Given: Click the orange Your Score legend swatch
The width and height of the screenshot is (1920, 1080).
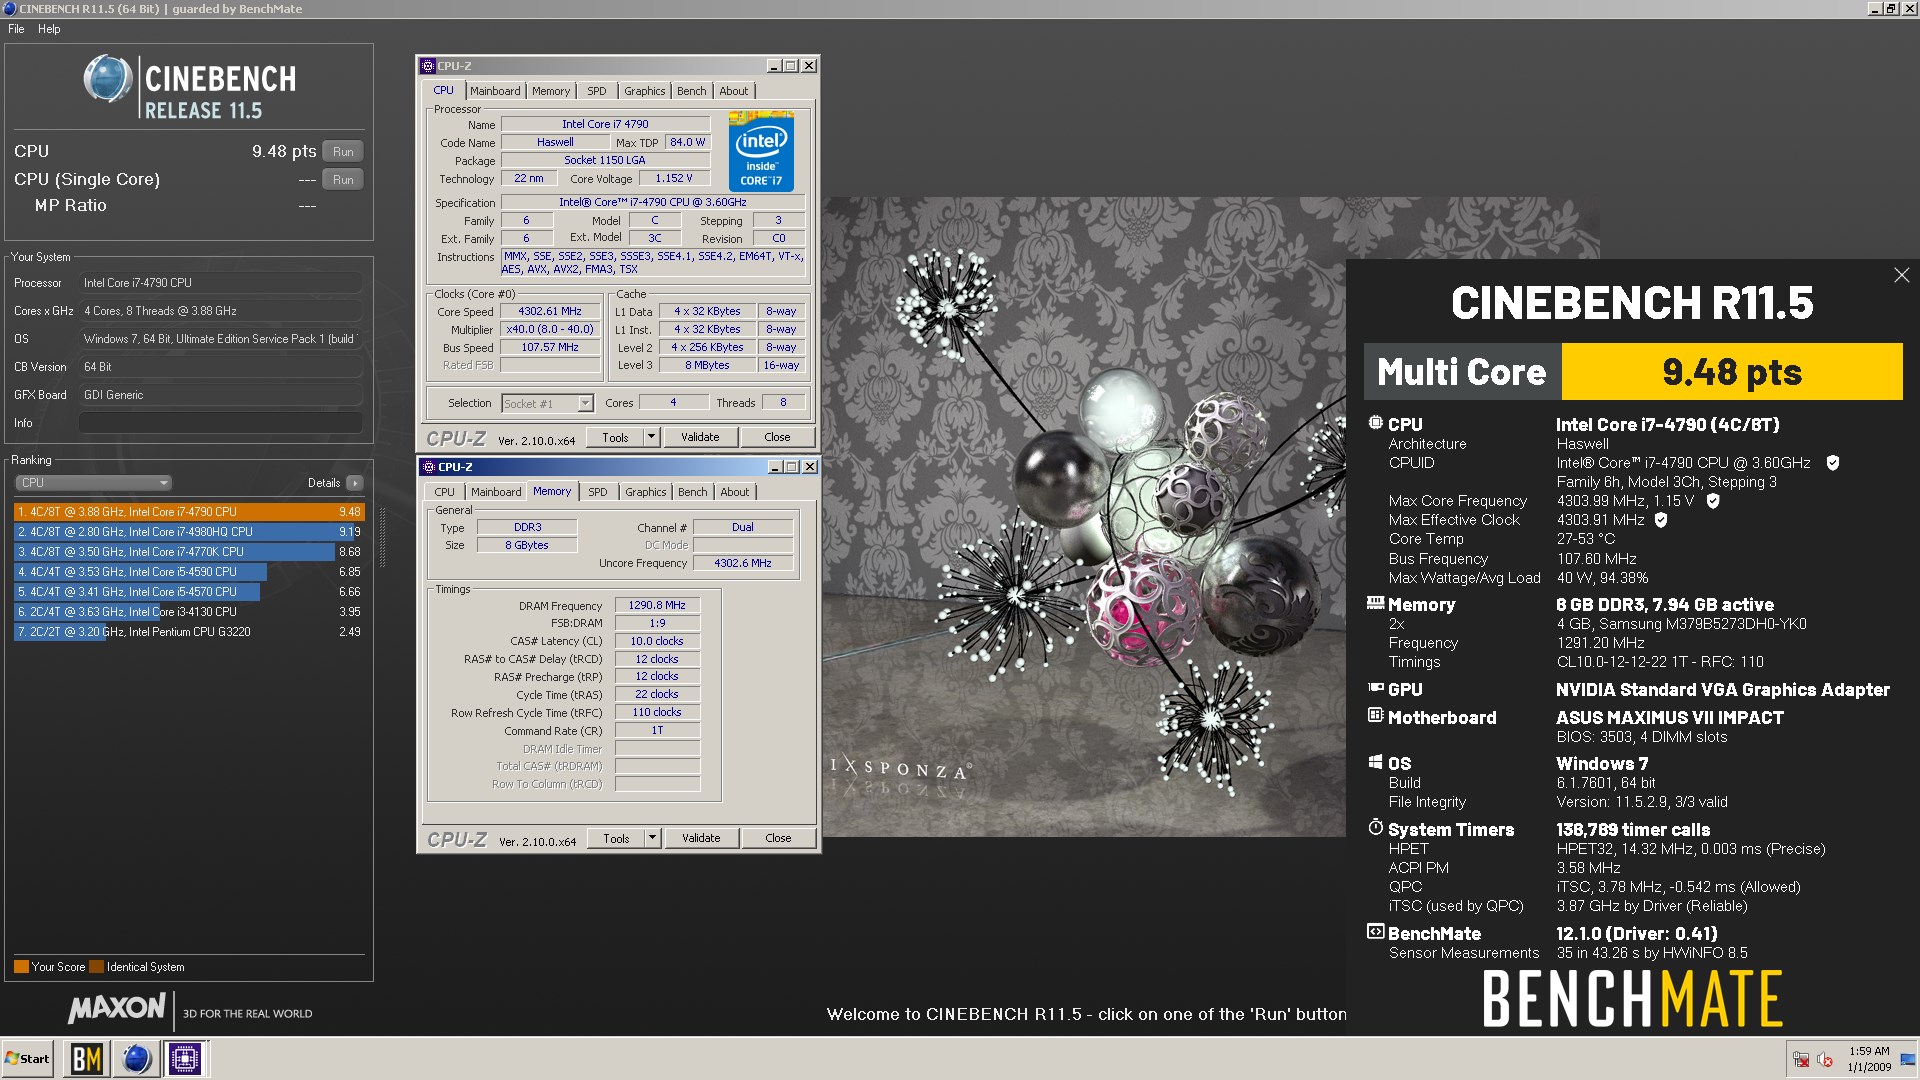Looking at the screenshot, I should tap(21, 967).
